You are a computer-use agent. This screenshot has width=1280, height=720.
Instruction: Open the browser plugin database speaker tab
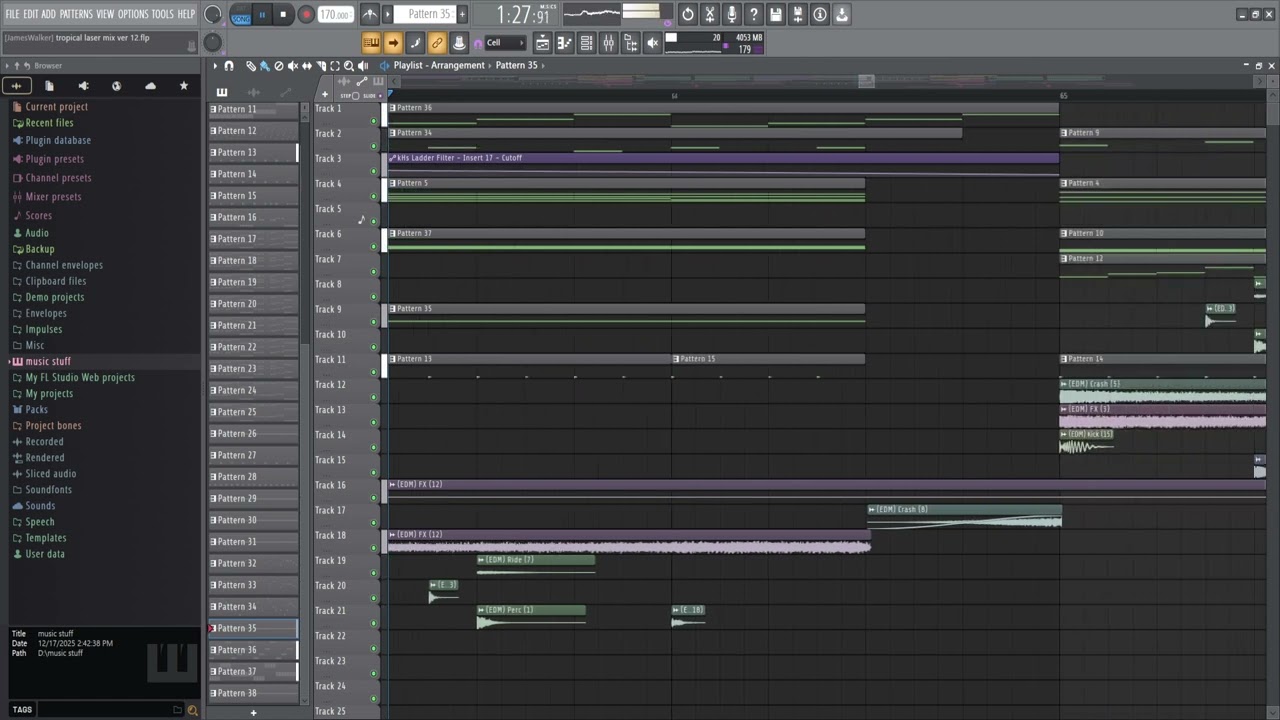click(x=83, y=86)
